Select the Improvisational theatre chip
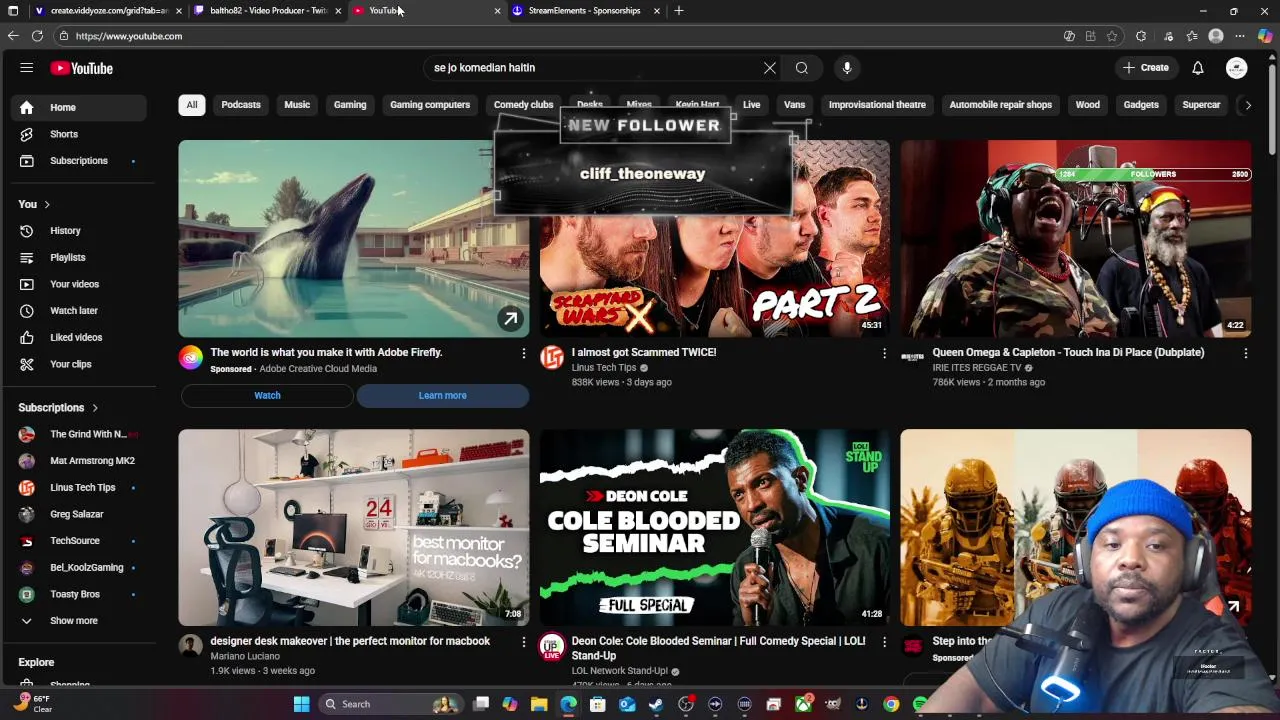This screenshot has width=1280, height=720. point(877,105)
